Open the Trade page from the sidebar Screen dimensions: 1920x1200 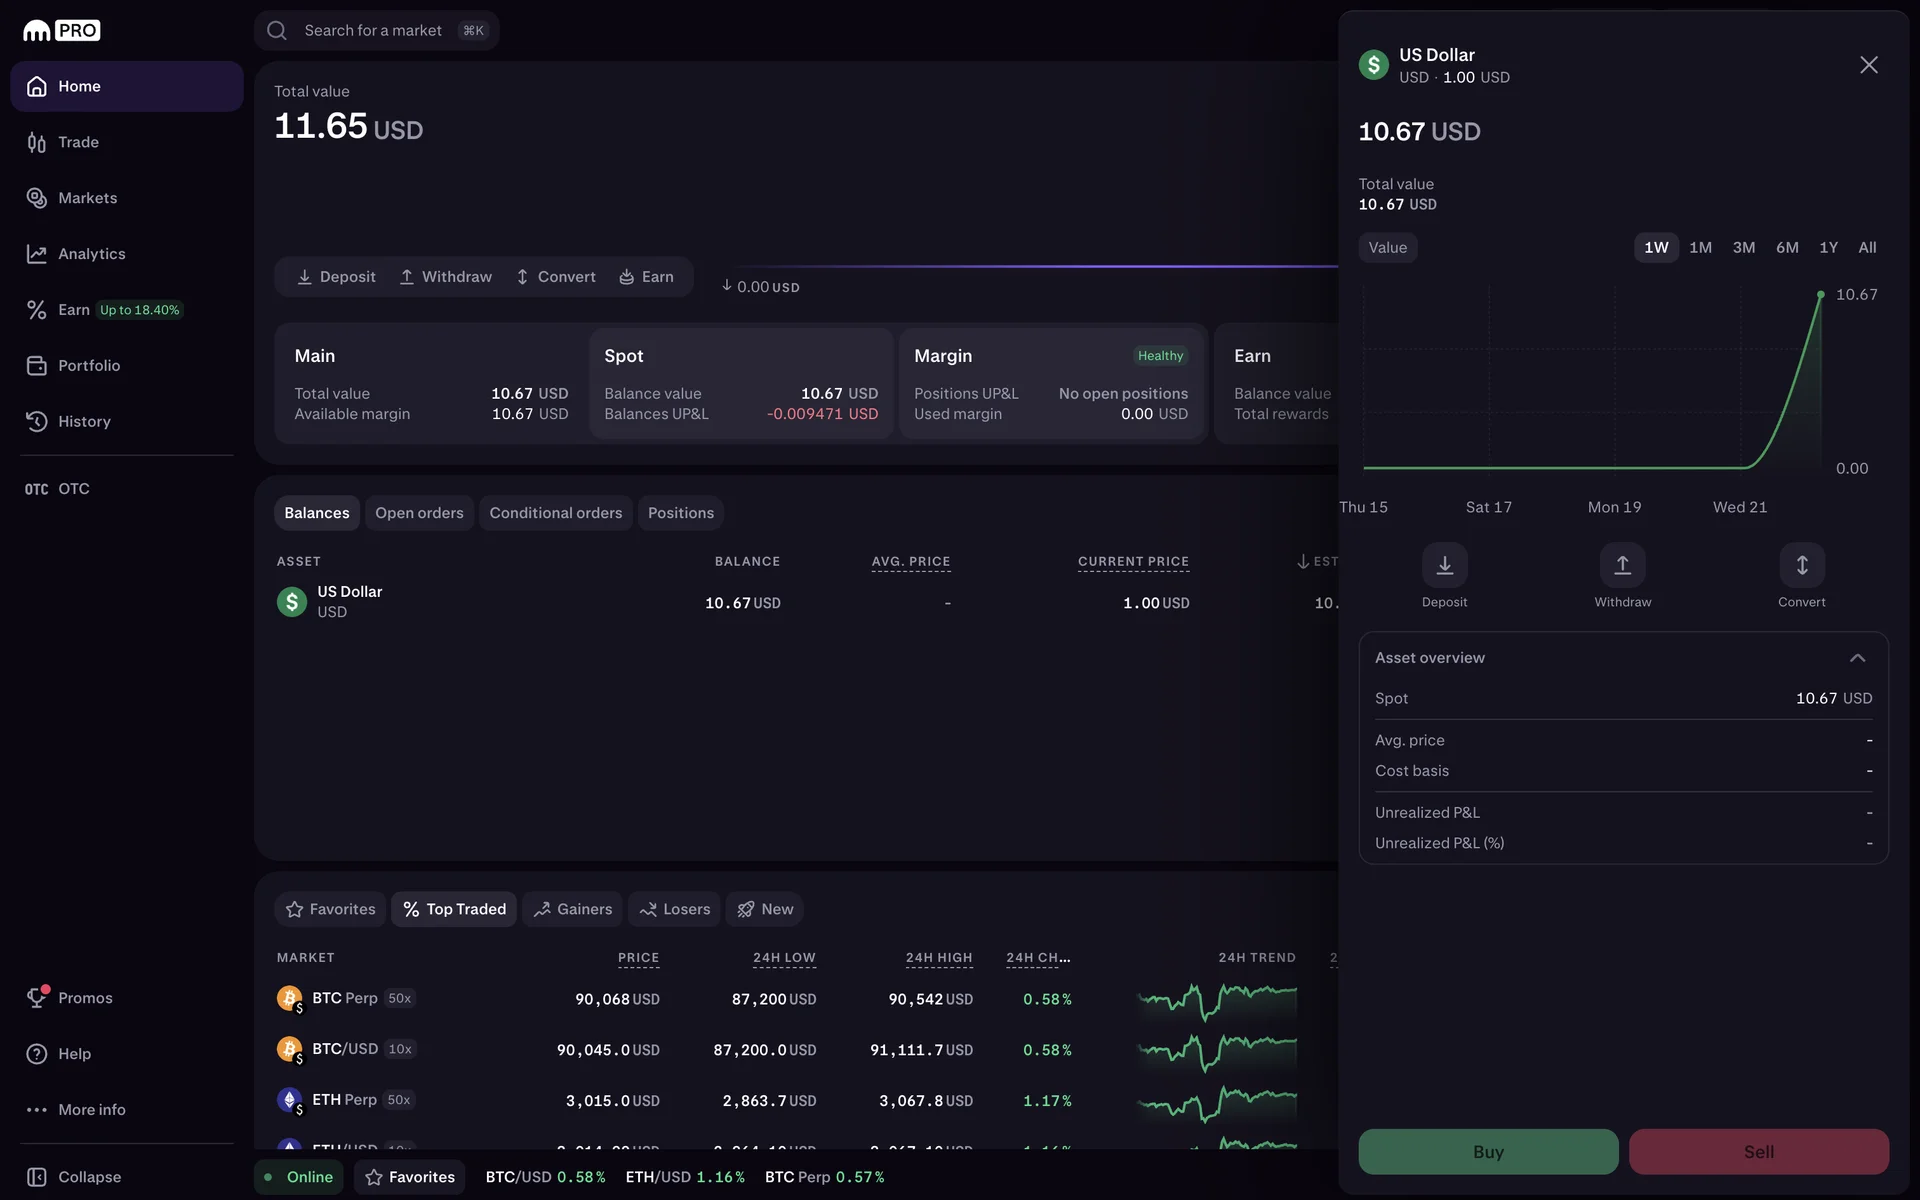[x=78, y=142]
